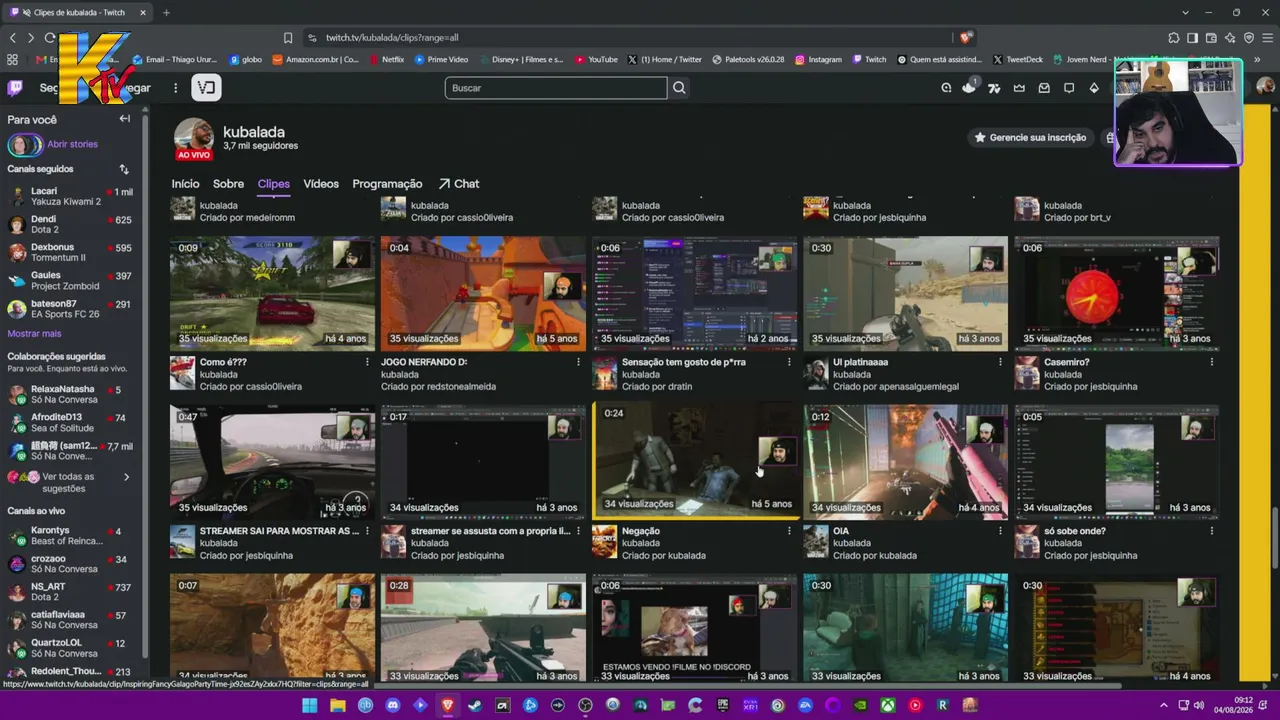Open the Prime loot crown icon
Image resolution: width=1280 pixels, height=720 pixels.
[1019, 88]
